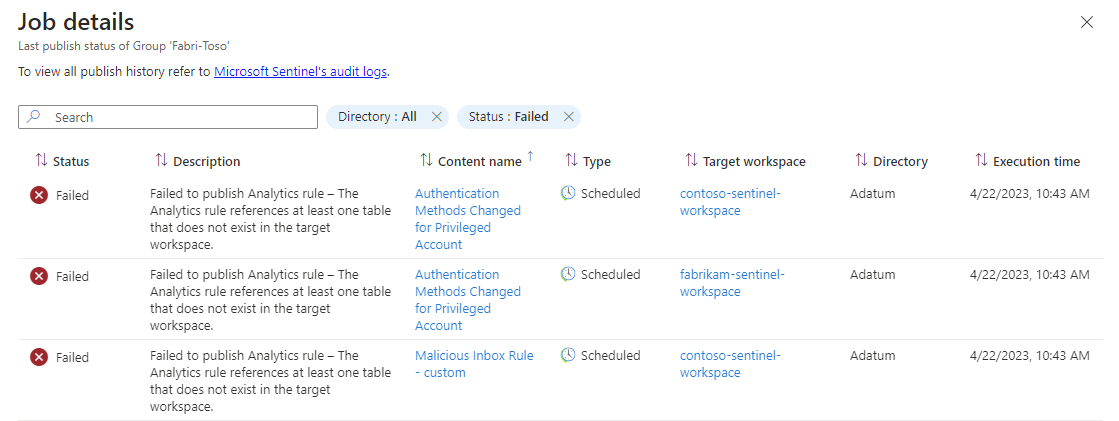
Task: Click the Scheduled clock icon for Malicious Inbox Rule
Action: point(568,355)
